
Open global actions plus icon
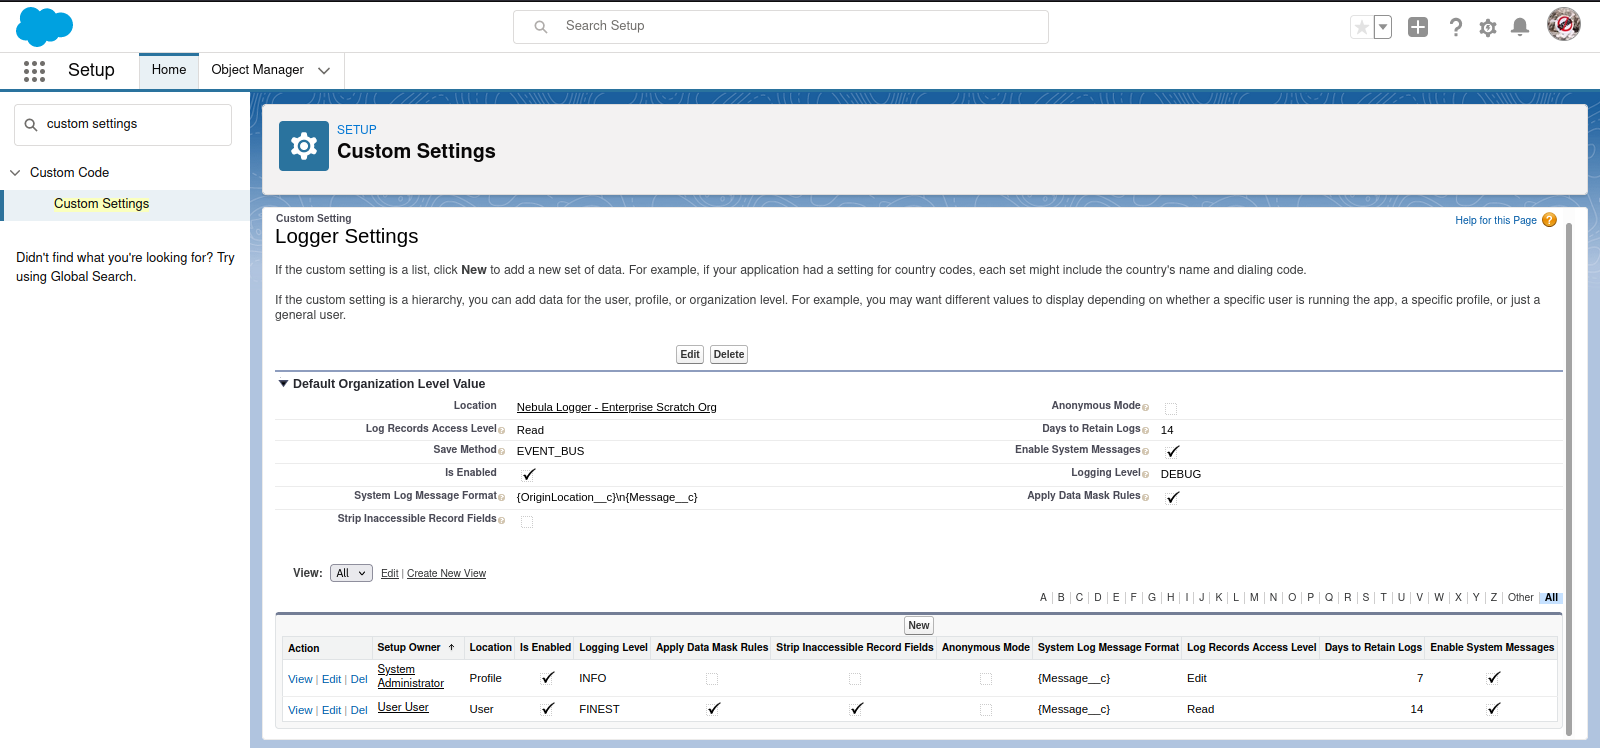click(1418, 27)
